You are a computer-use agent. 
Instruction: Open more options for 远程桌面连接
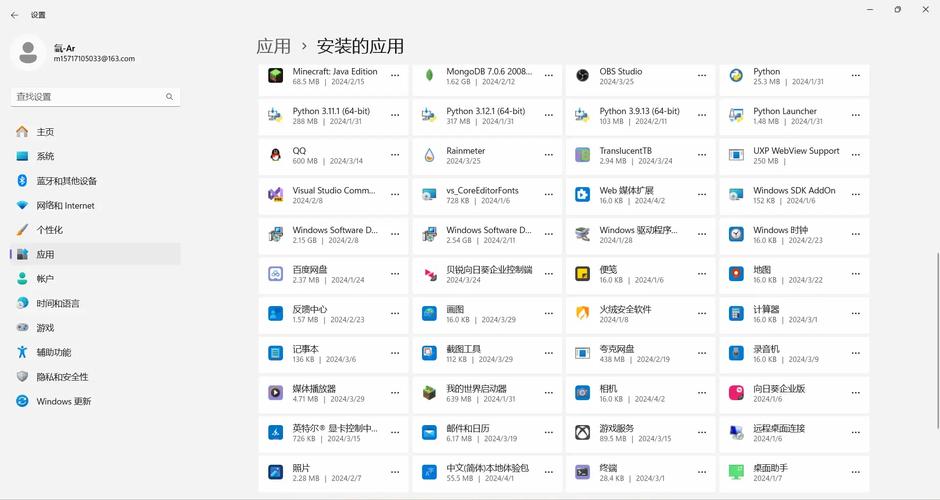(x=855, y=432)
